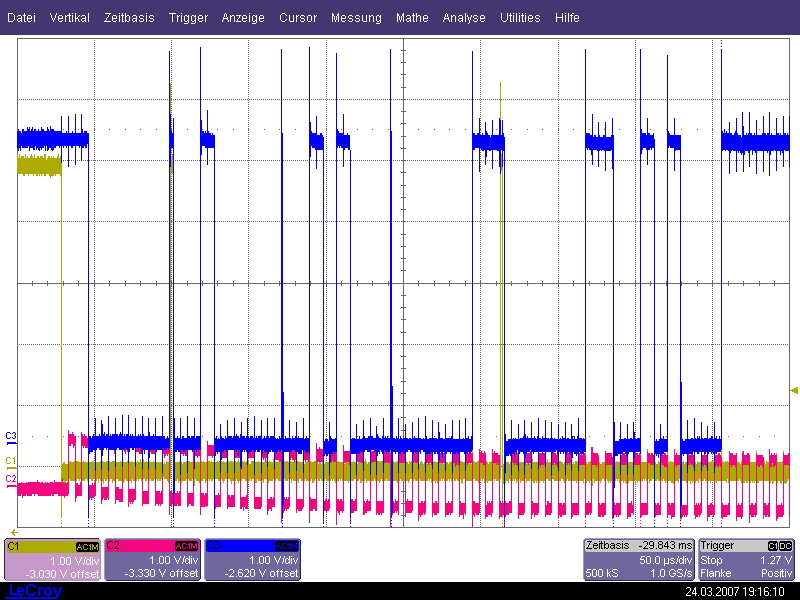
Task: Open the Hilfe menu
Action: click(x=567, y=18)
